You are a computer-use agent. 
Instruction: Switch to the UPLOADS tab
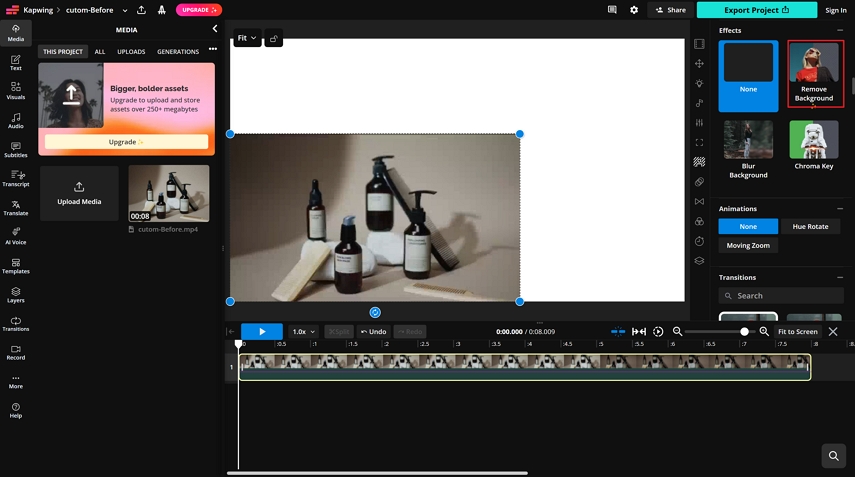(x=131, y=52)
